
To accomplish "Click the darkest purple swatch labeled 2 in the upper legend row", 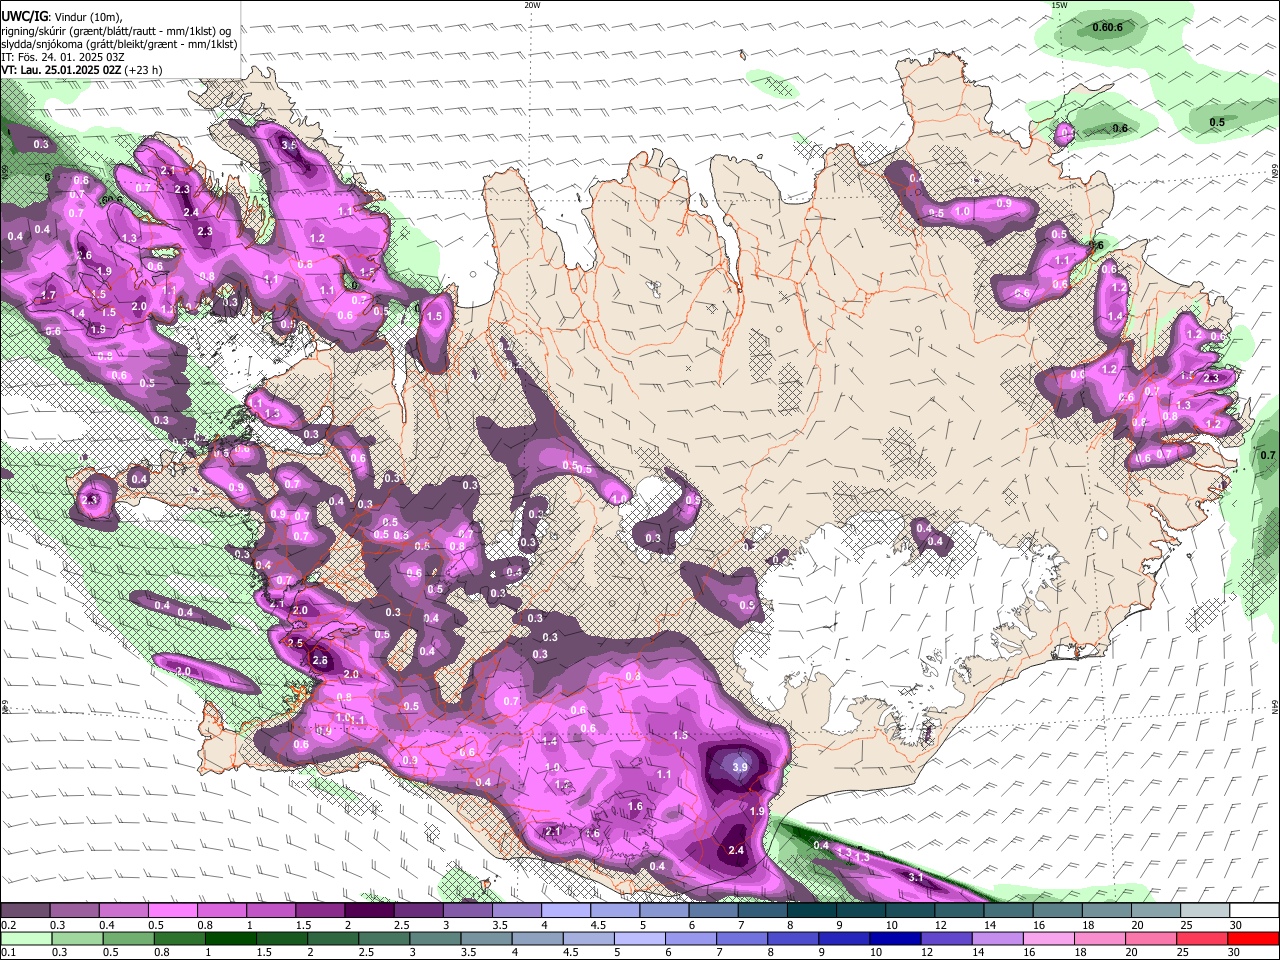I will point(369,911).
